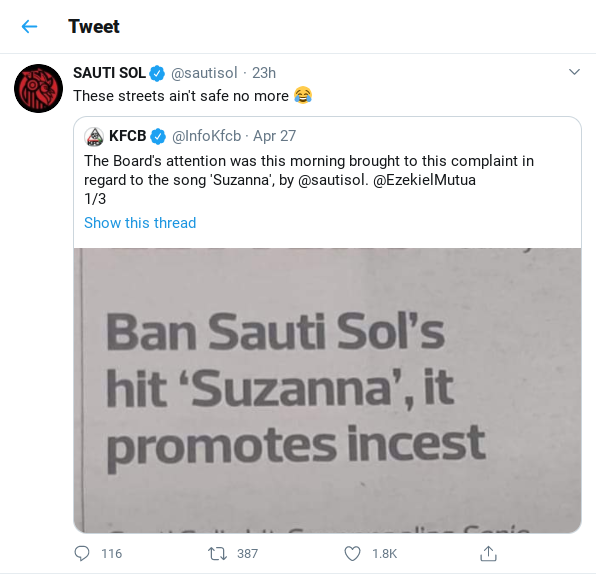The width and height of the screenshot is (596, 574).
Task: Open the KFCB avatar in the quoted tweet
Action: [x=94, y=136]
